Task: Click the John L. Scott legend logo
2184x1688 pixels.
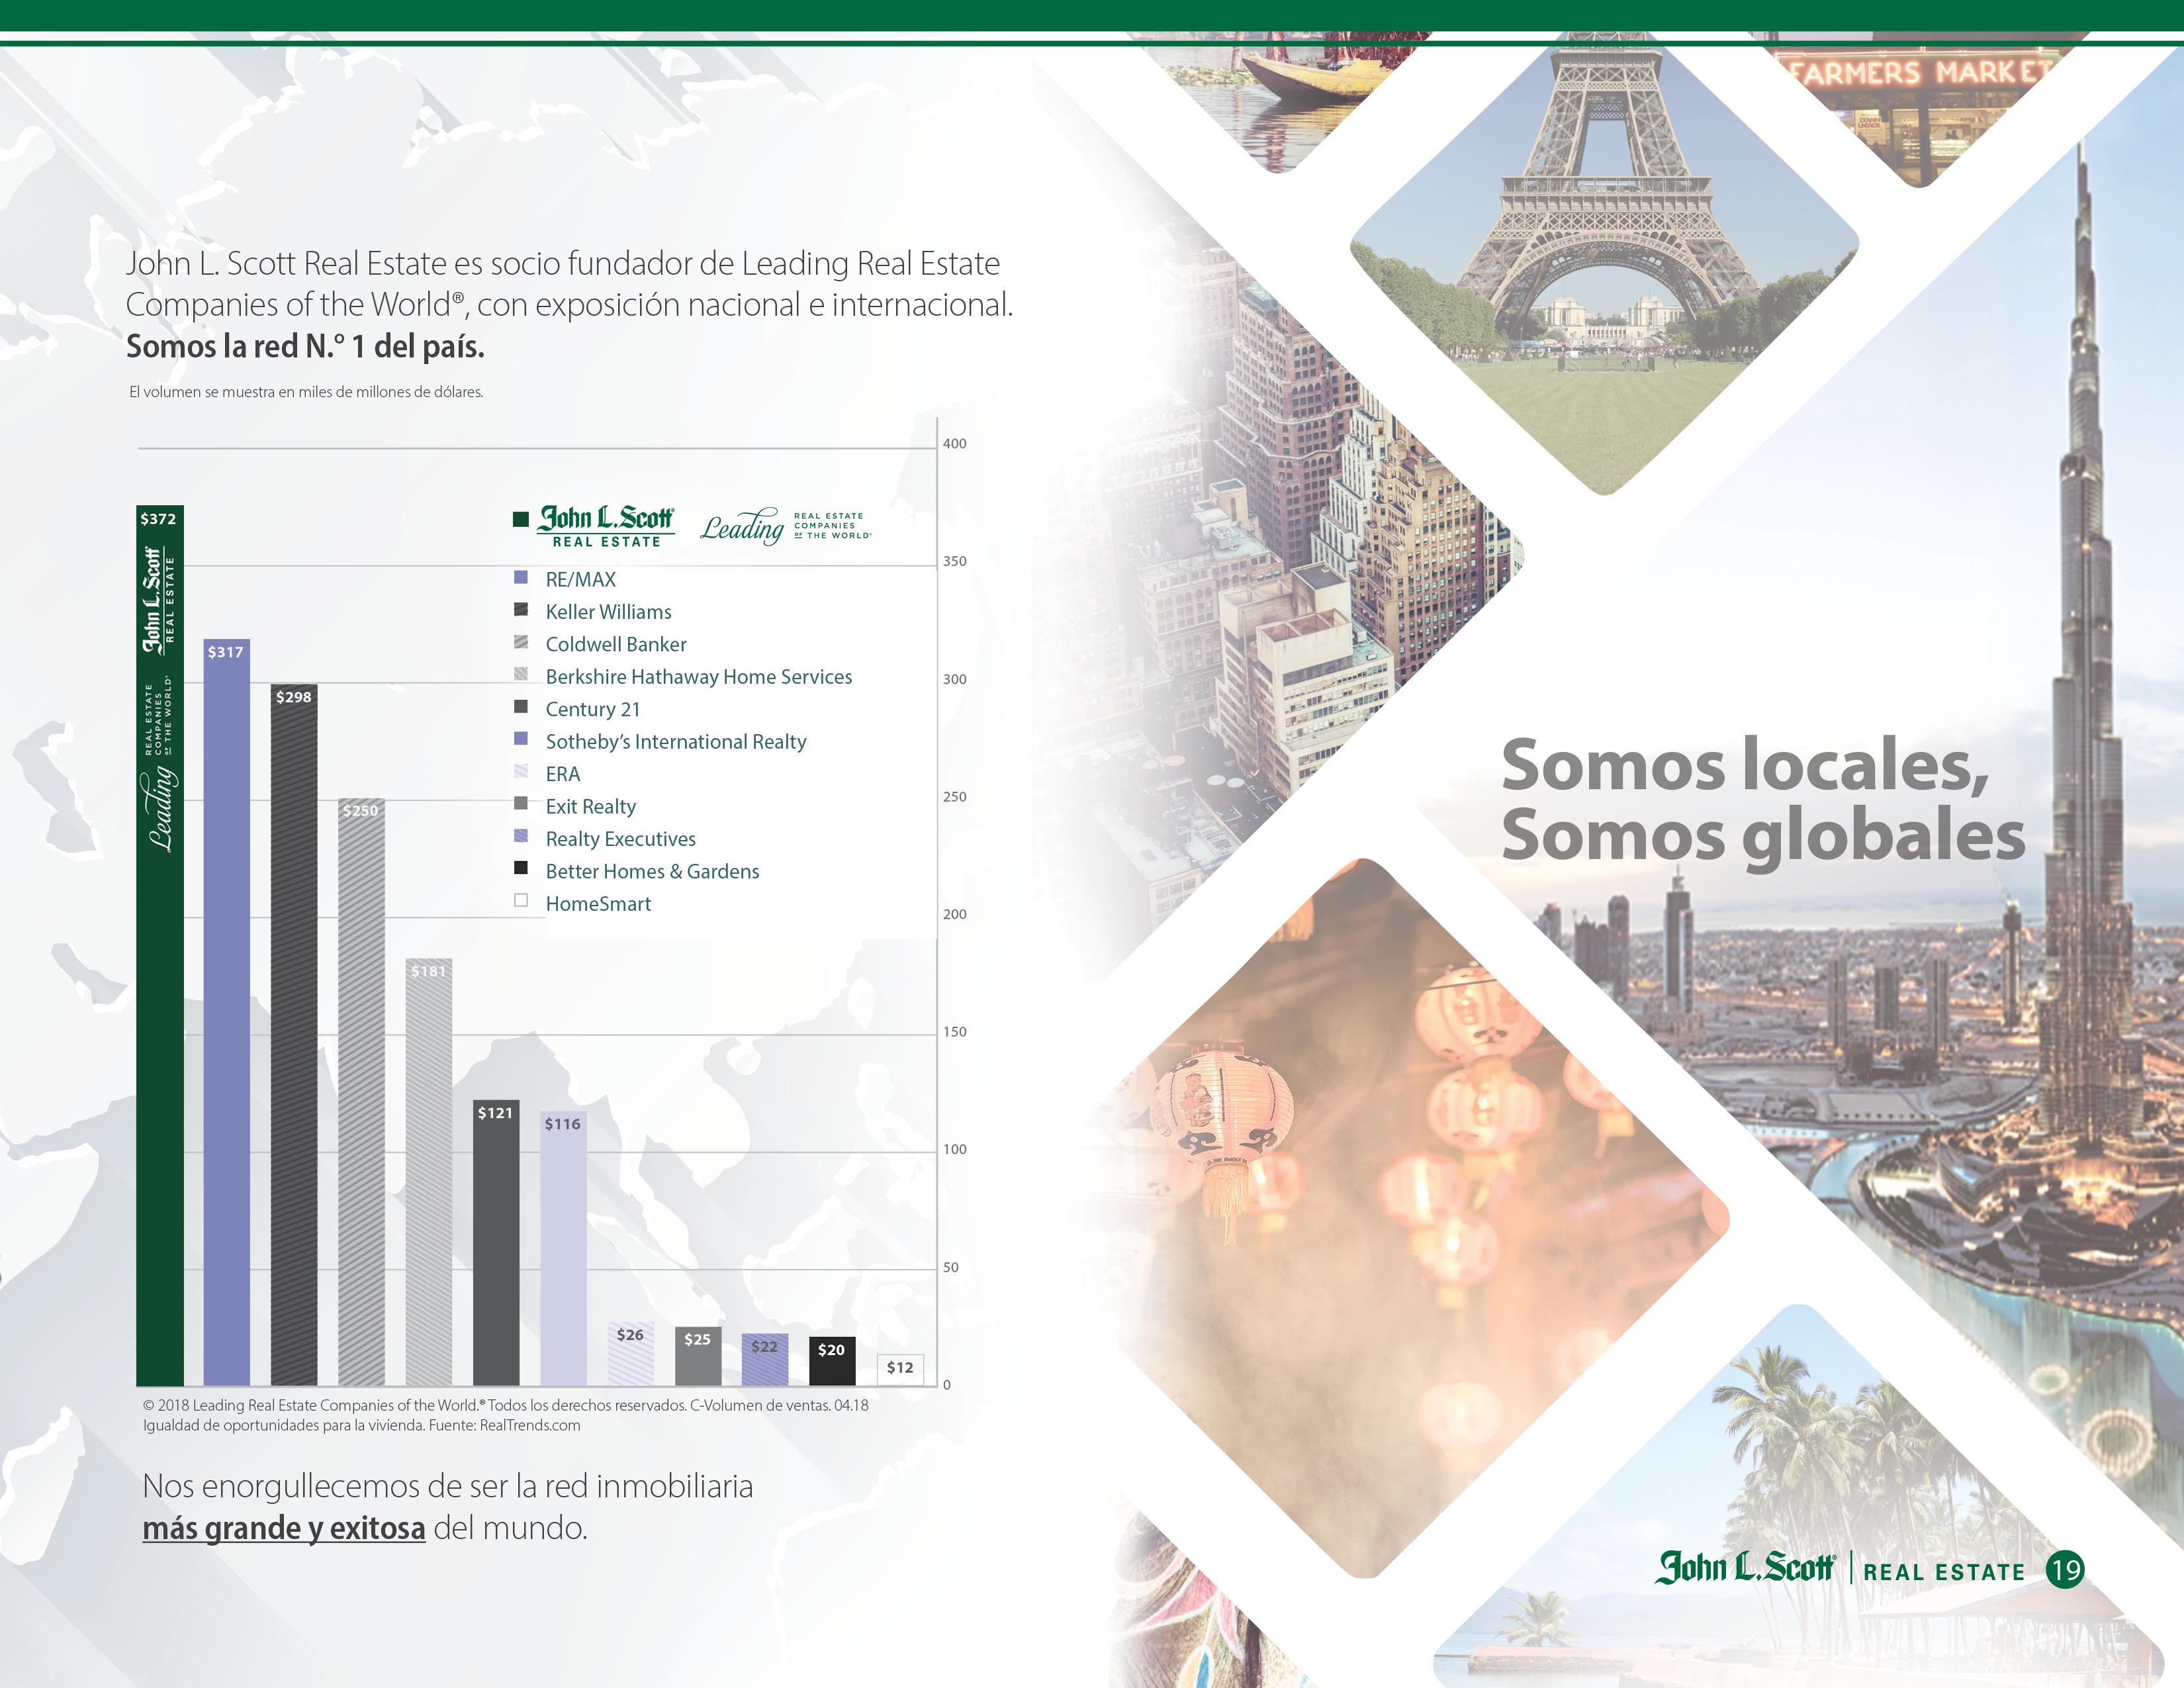Action: (x=606, y=526)
